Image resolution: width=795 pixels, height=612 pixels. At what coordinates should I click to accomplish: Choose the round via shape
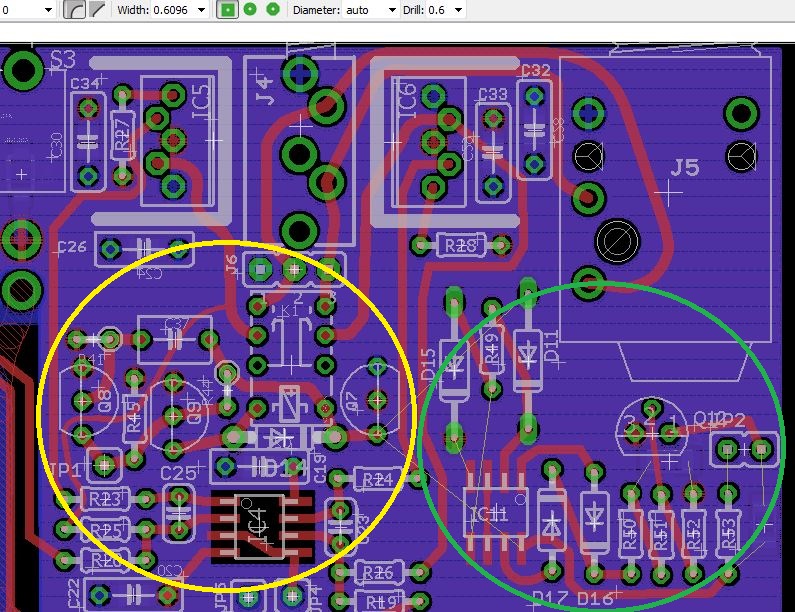tap(250, 9)
